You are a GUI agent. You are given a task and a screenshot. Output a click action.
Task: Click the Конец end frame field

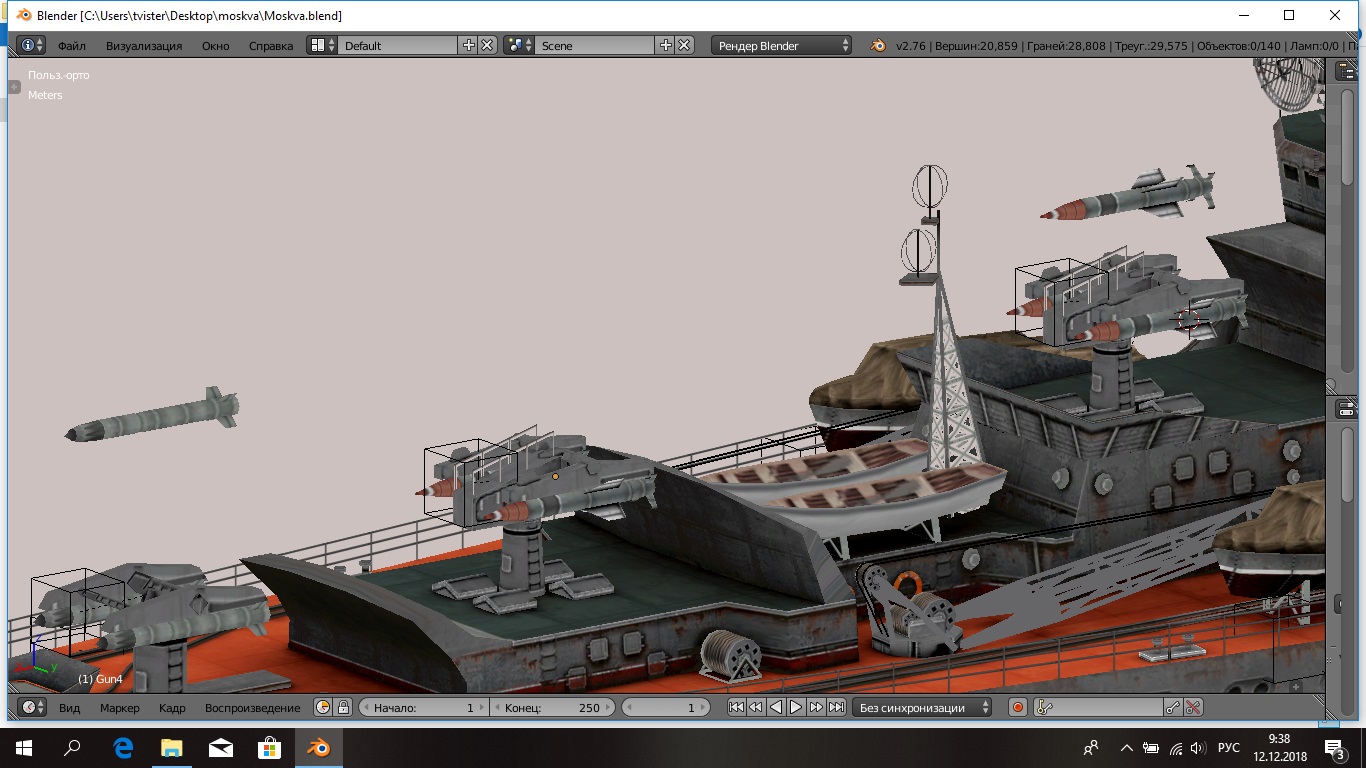(552, 707)
